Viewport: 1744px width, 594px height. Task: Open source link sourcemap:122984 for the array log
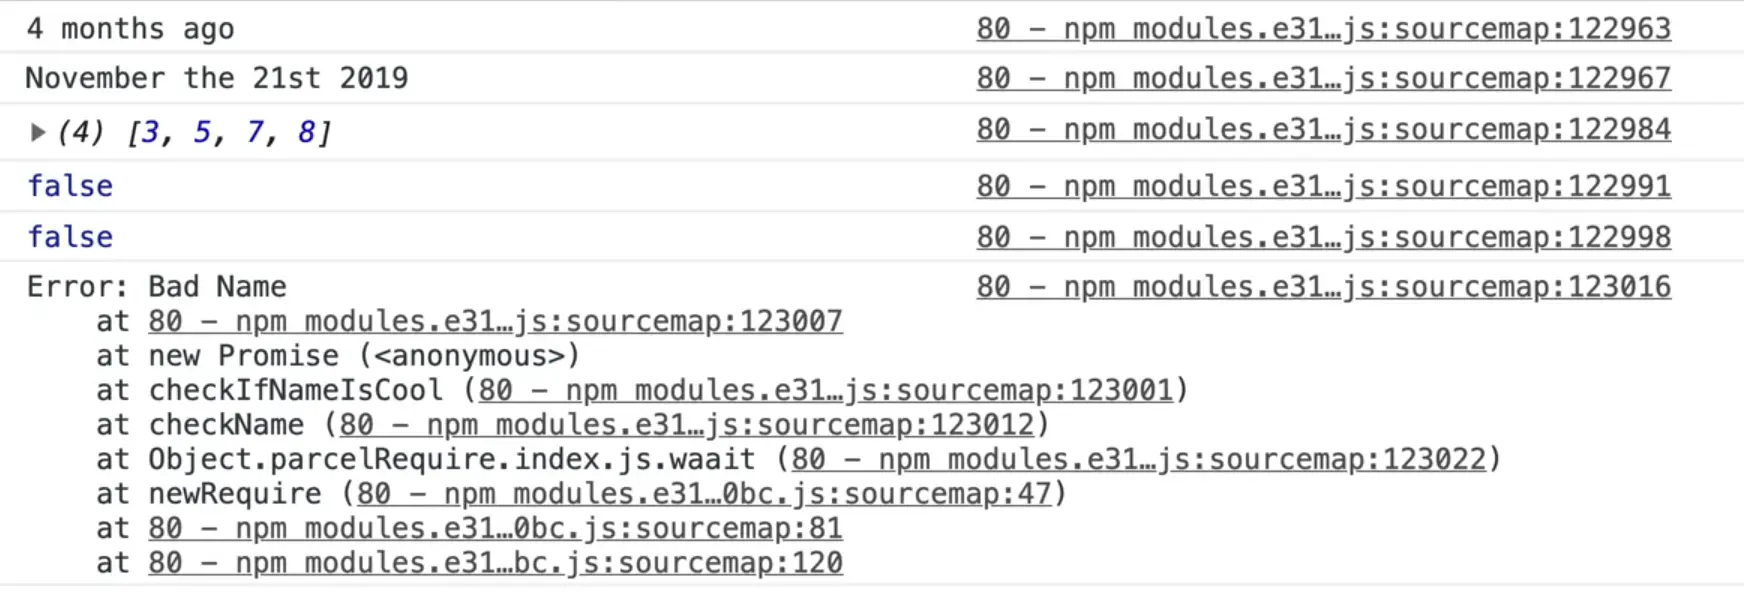[1323, 129]
